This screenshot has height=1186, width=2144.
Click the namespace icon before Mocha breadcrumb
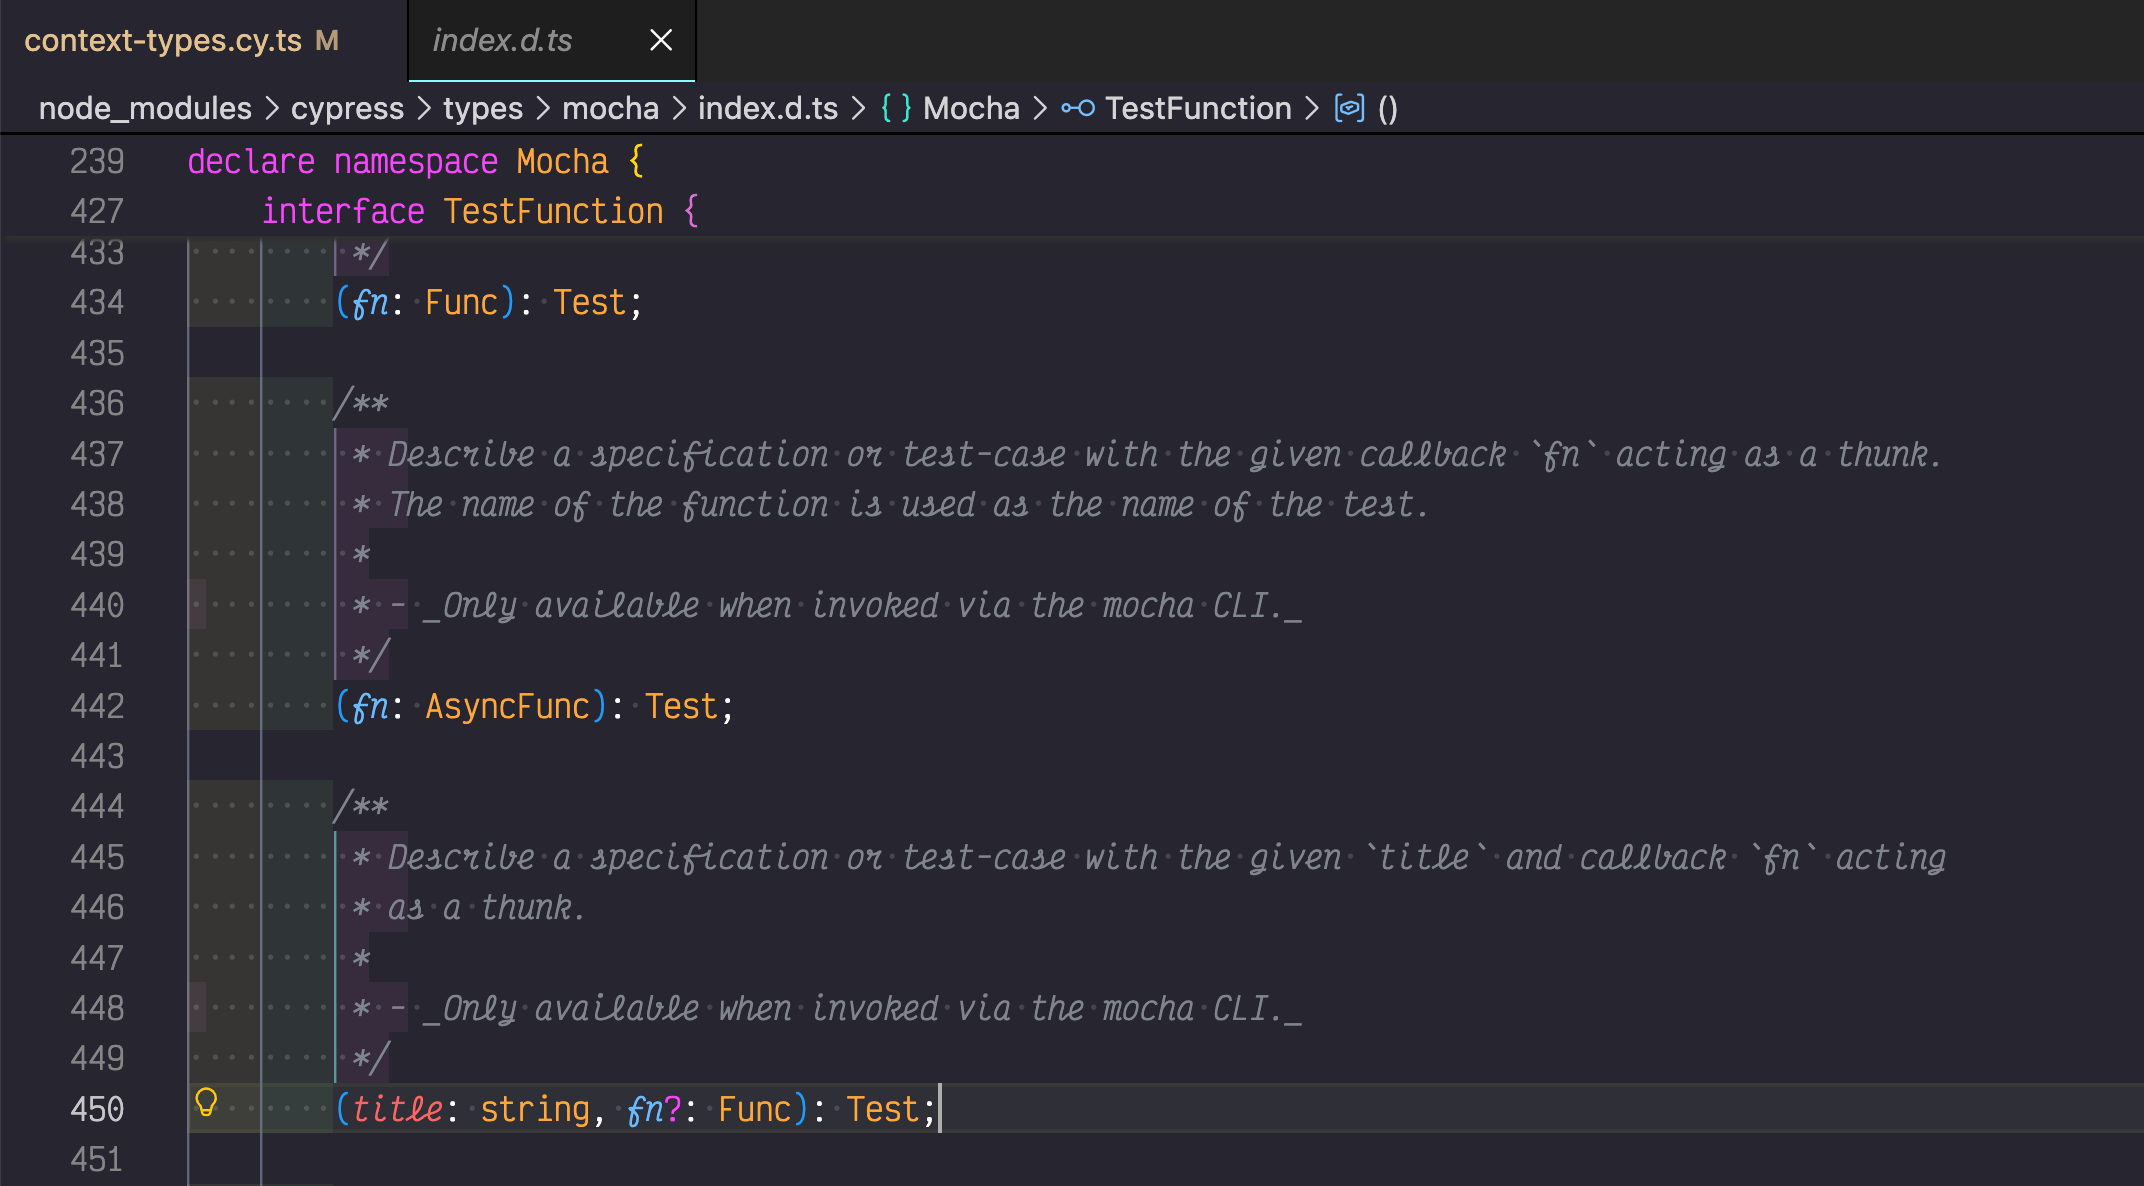(x=895, y=108)
